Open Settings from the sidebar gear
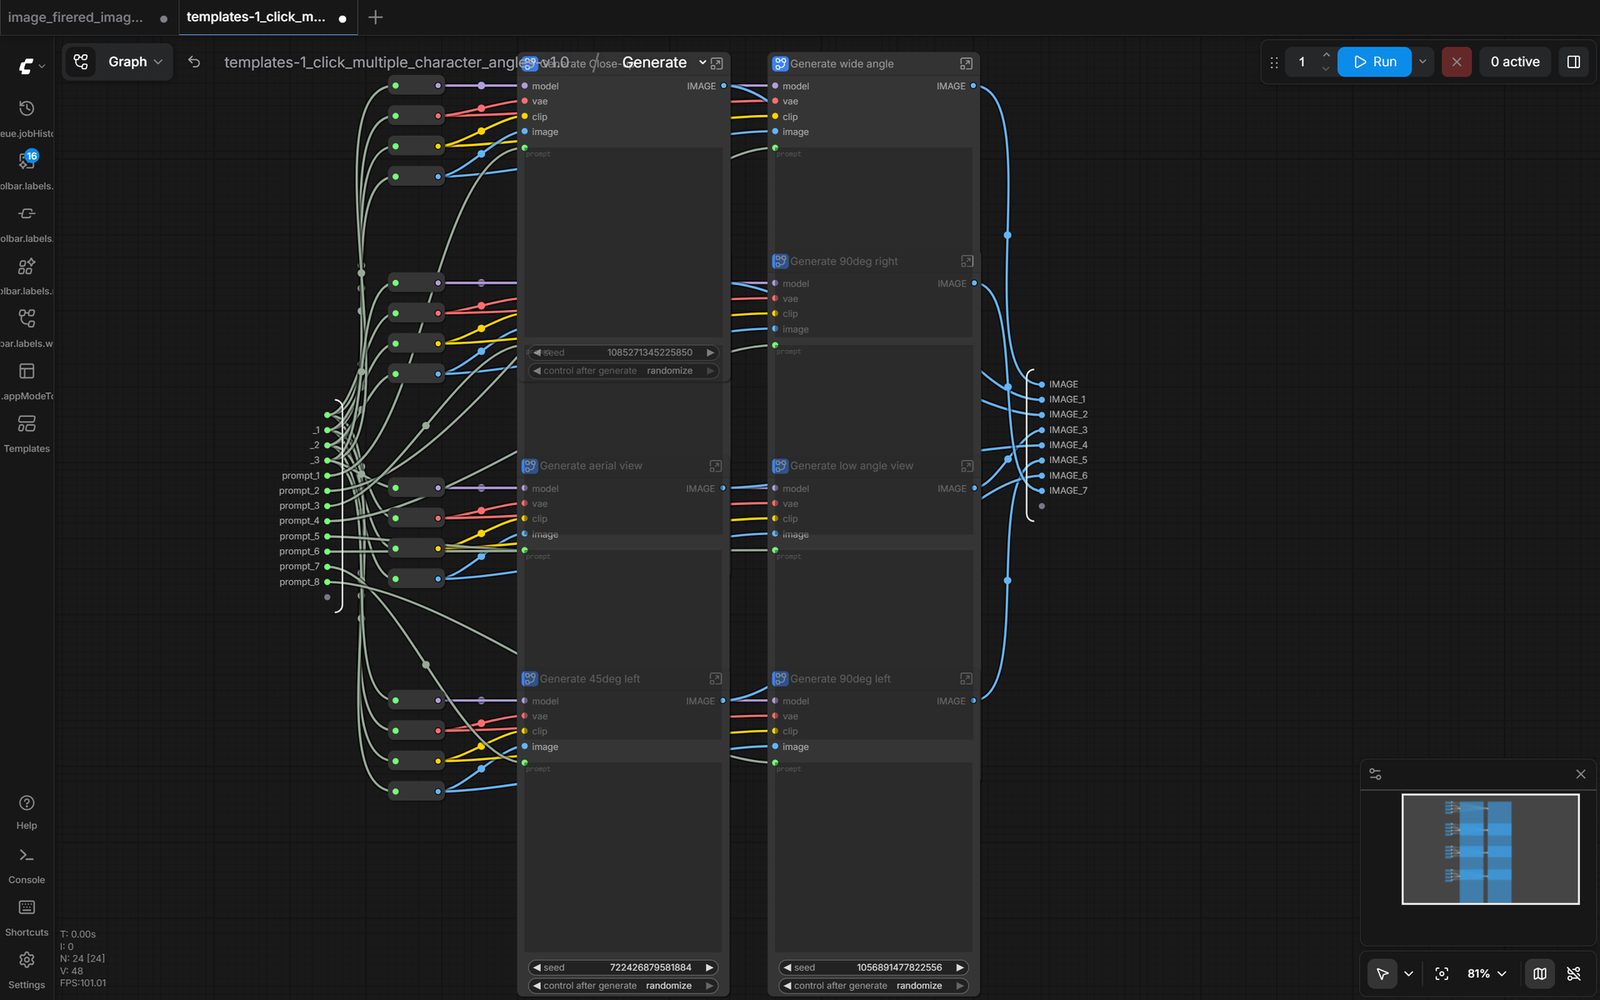The width and height of the screenshot is (1600, 1000). point(27,961)
